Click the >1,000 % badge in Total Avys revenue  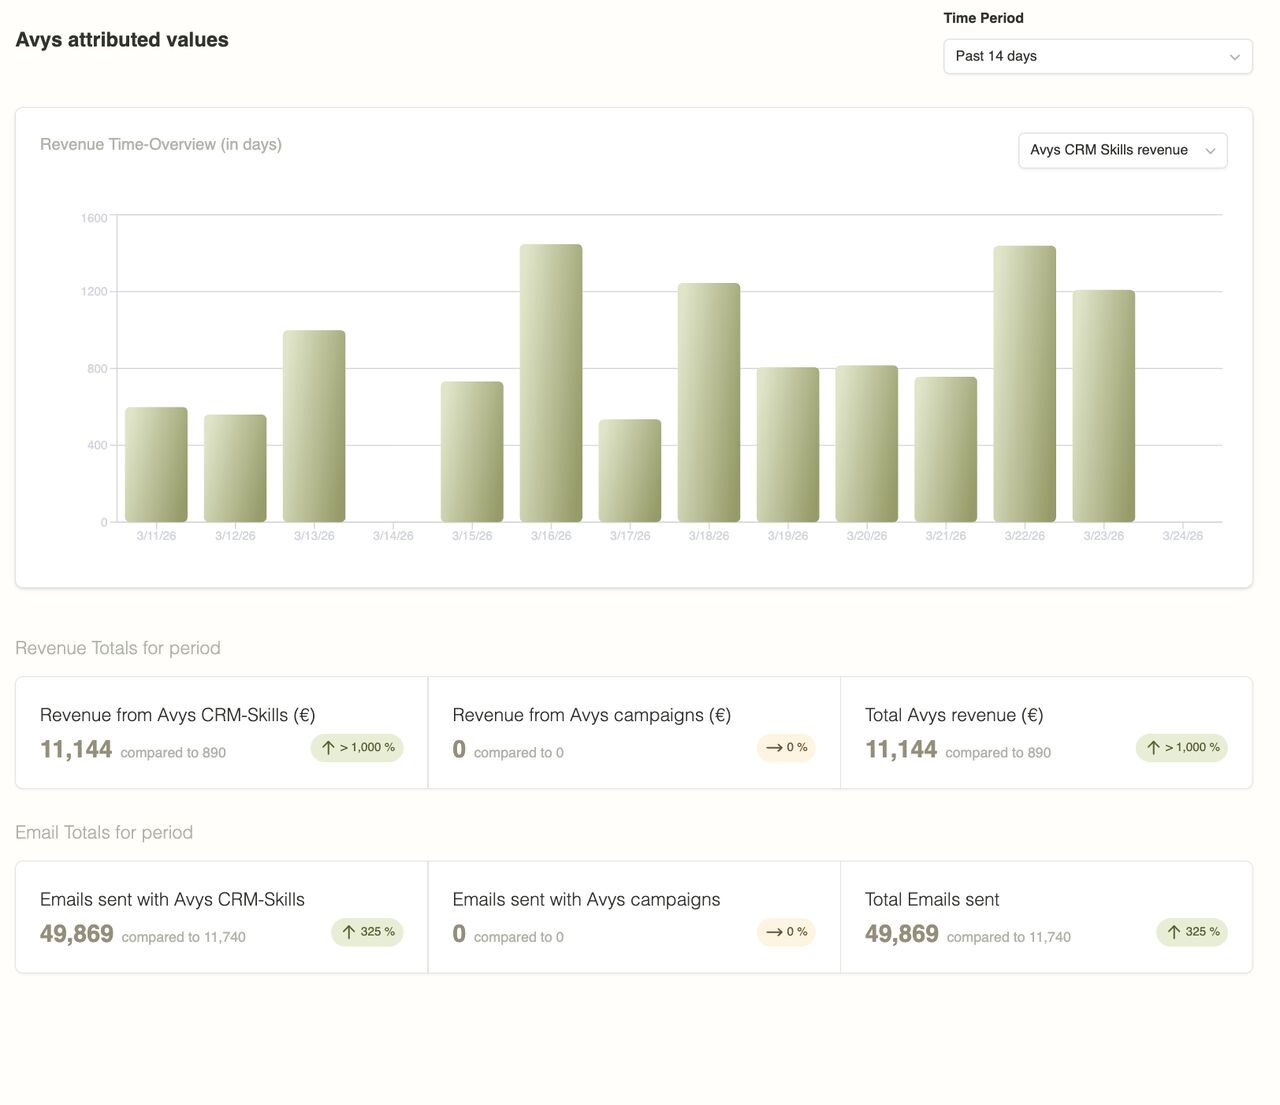point(1181,747)
